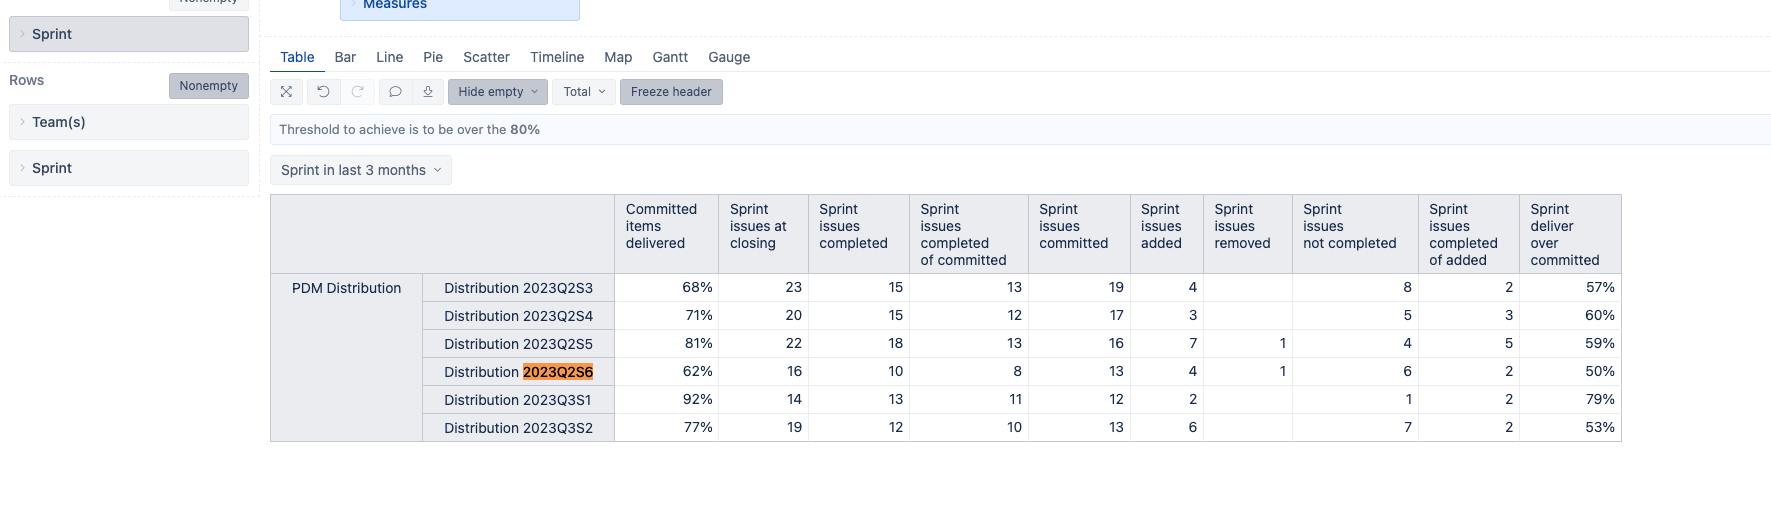Open the Sprint in last 3 months filter
Viewport: 1771px width, 526px height.
click(361, 170)
